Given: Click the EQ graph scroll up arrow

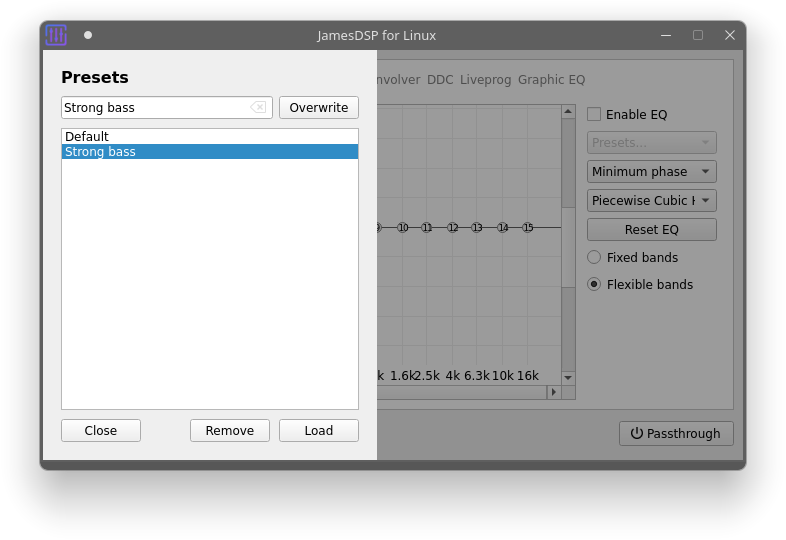Looking at the screenshot, I should (x=568, y=111).
